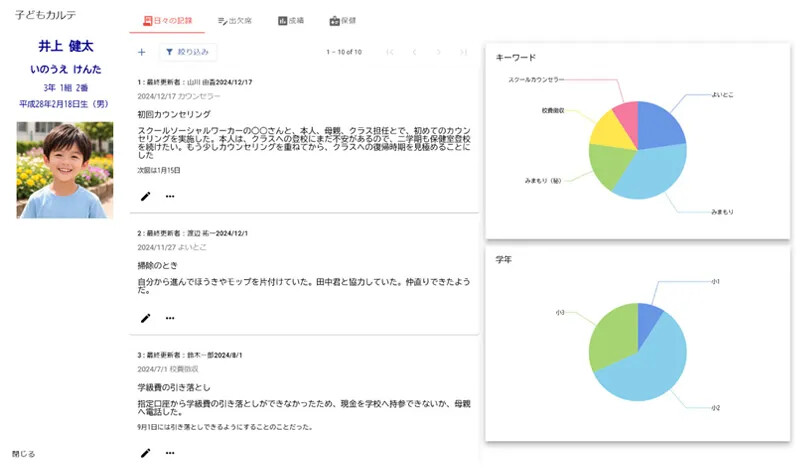Edit the 掃除のとき record with pencil
800x470 pixels.
coord(145,318)
